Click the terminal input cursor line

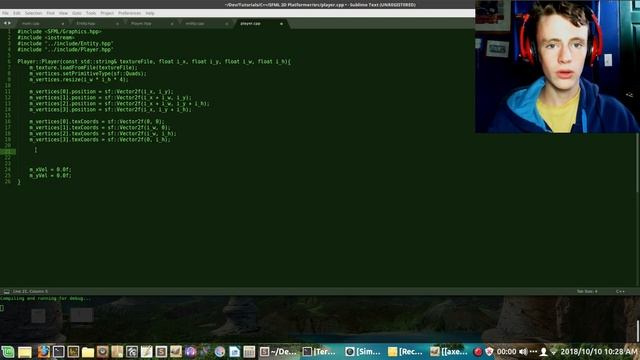pos(2,308)
